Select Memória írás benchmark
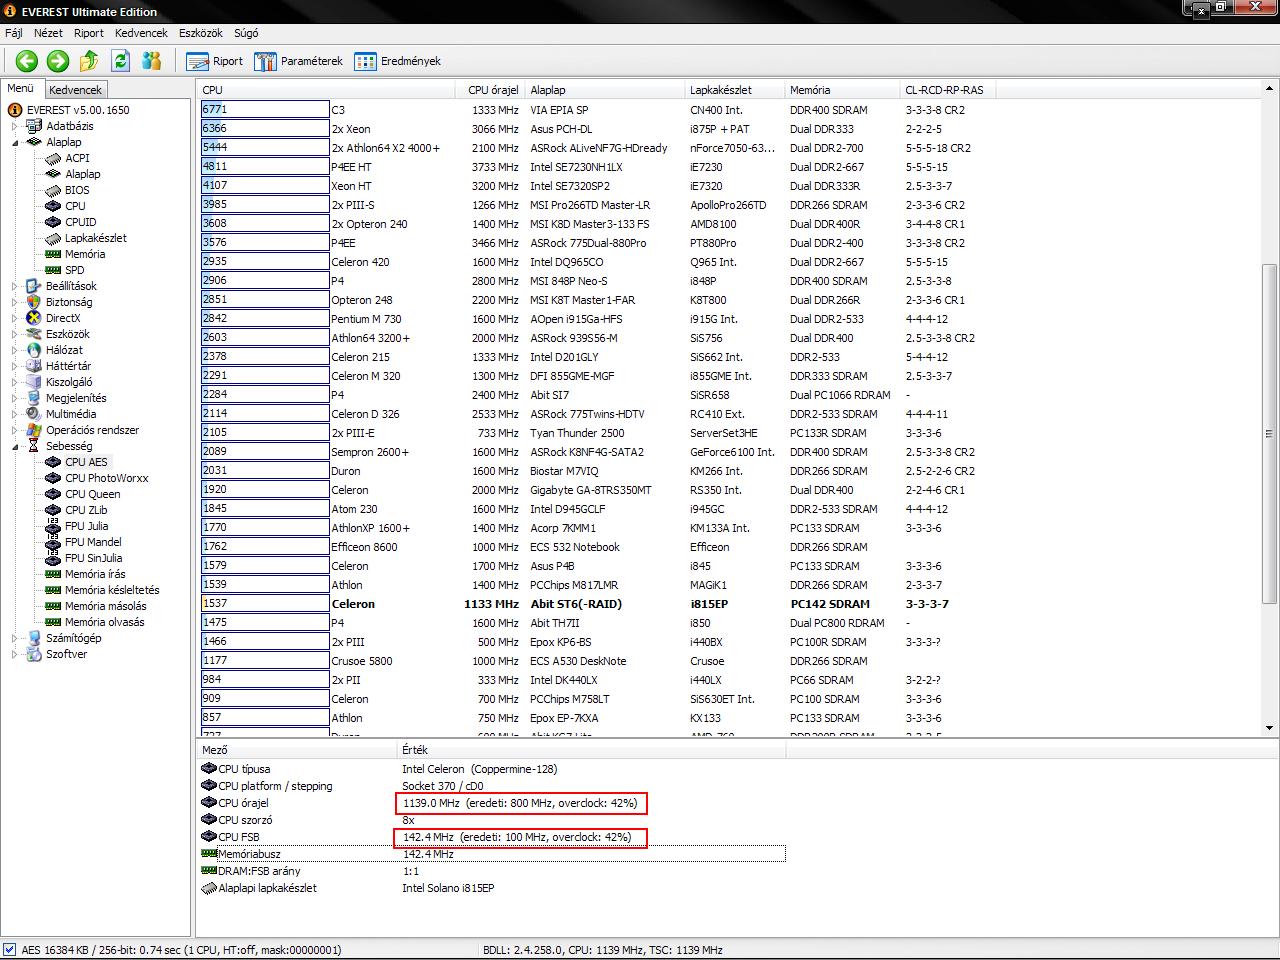 click(x=86, y=574)
